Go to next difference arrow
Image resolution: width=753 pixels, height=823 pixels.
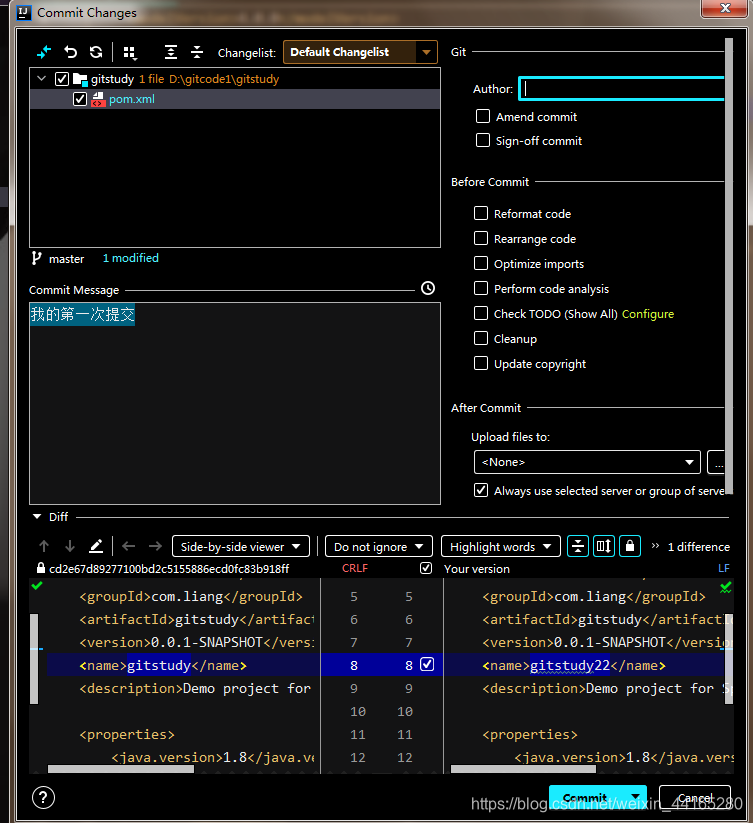pos(70,546)
